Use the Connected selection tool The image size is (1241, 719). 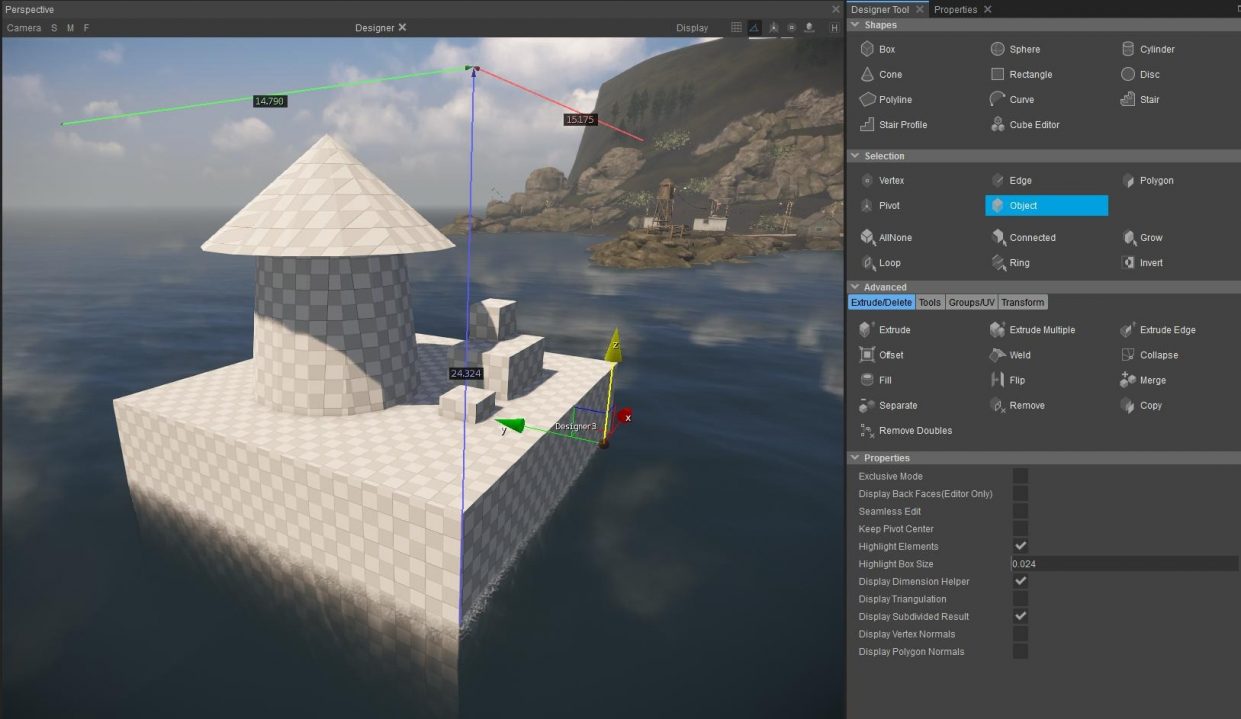click(x=1023, y=237)
